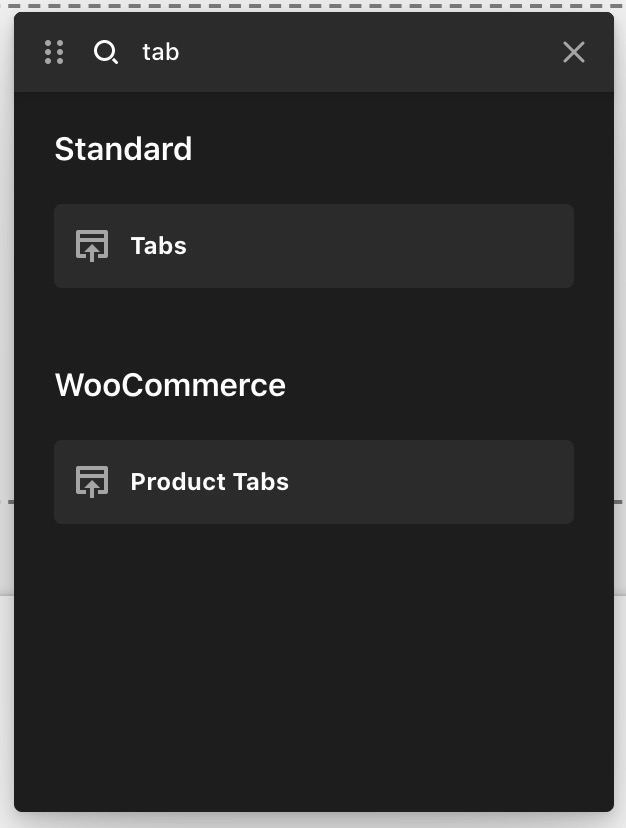
Task: Click the dashed canvas border above panel
Action: click(x=314, y=6)
